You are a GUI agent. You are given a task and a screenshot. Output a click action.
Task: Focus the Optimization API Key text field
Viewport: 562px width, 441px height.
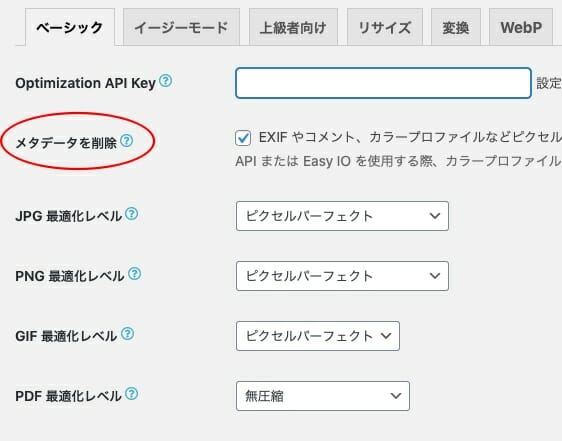[x=383, y=83]
